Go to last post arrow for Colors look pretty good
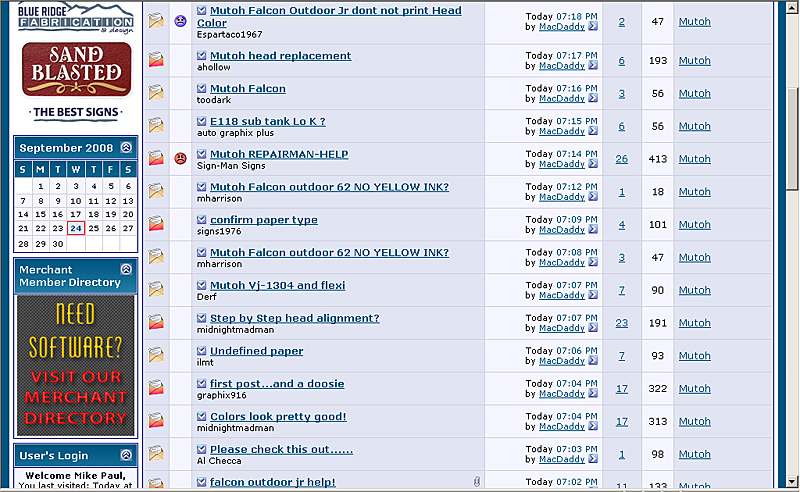Image resolution: width=800 pixels, height=492 pixels. tap(593, 426)
